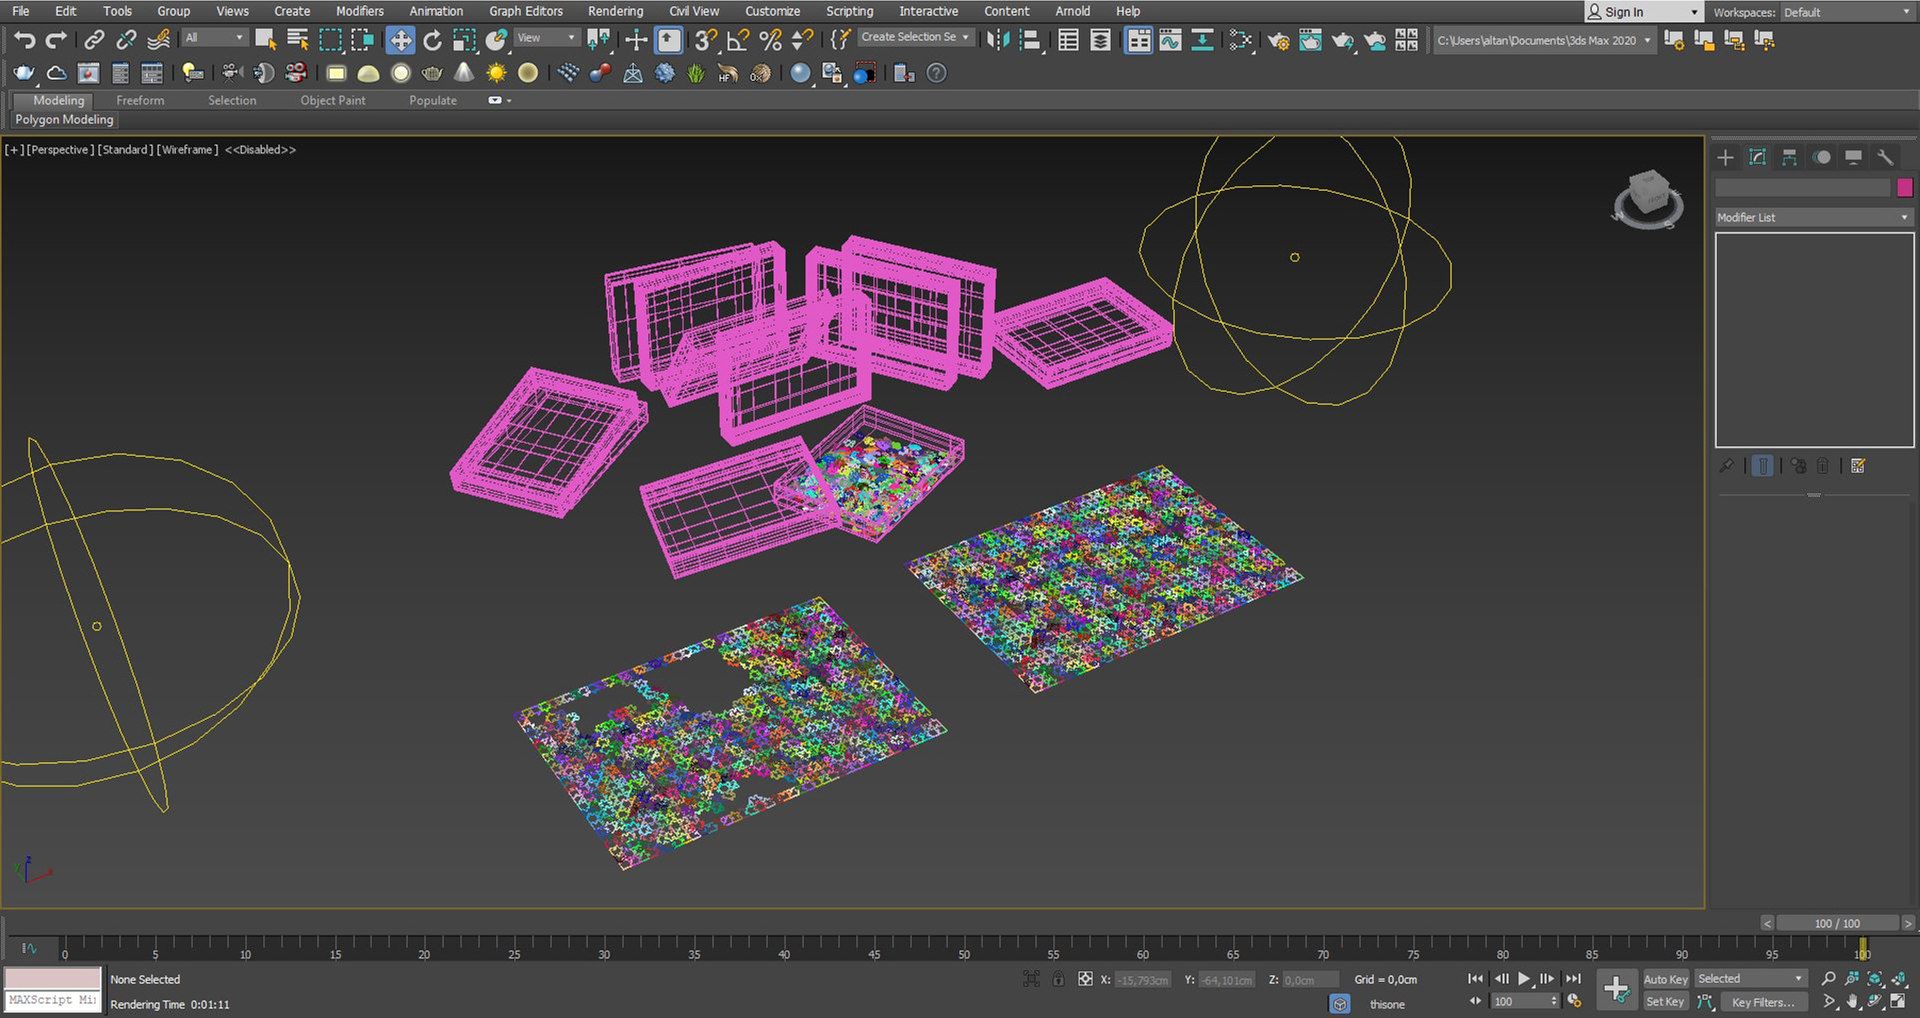Switch to the Freeform ribbon tab

140,100
